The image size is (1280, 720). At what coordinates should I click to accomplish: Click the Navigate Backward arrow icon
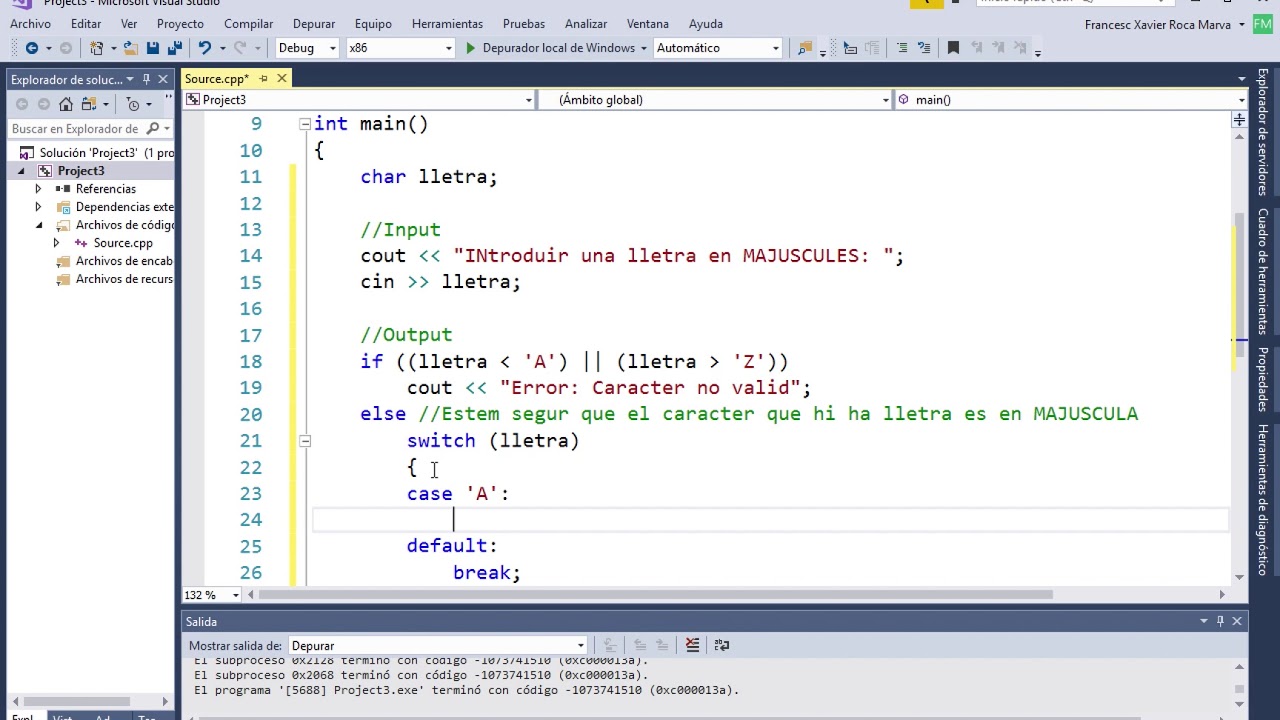click(x=31, y=48)
